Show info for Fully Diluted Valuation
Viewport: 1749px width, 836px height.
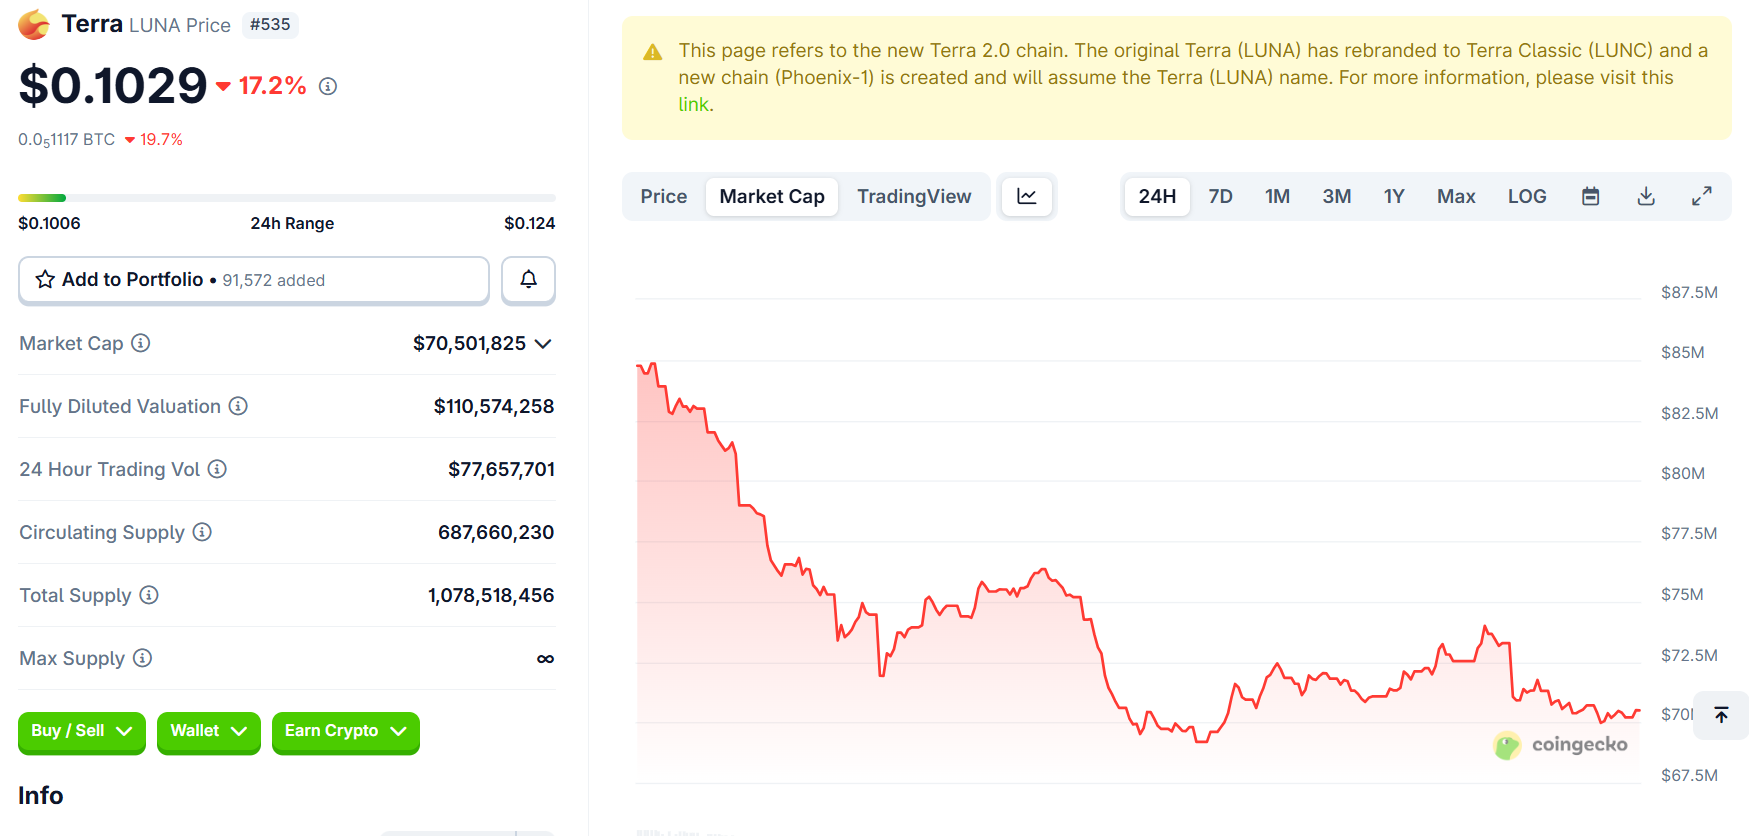click(238, 406)
